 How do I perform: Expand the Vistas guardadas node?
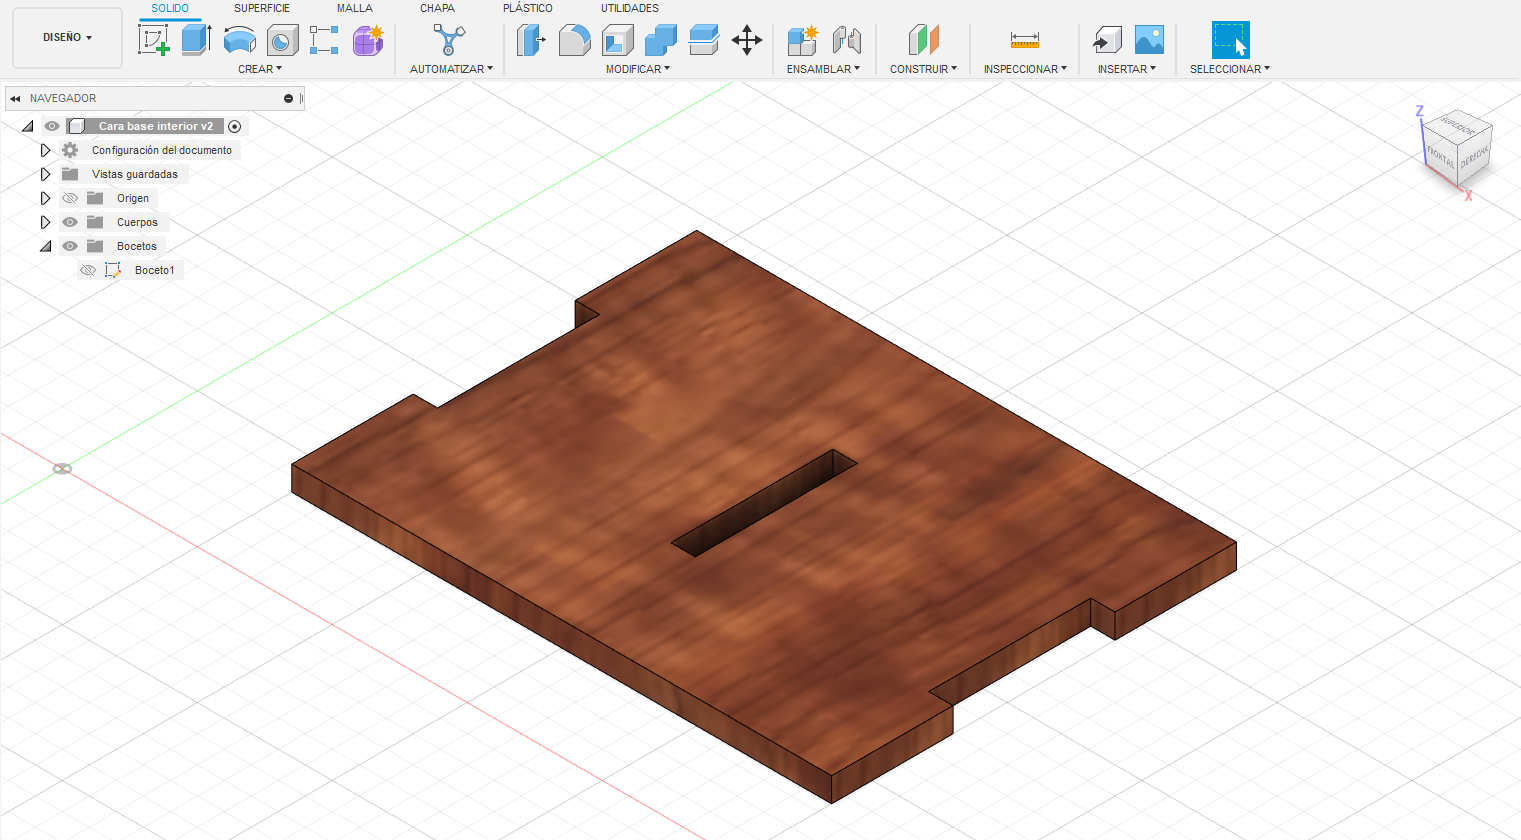45,174
